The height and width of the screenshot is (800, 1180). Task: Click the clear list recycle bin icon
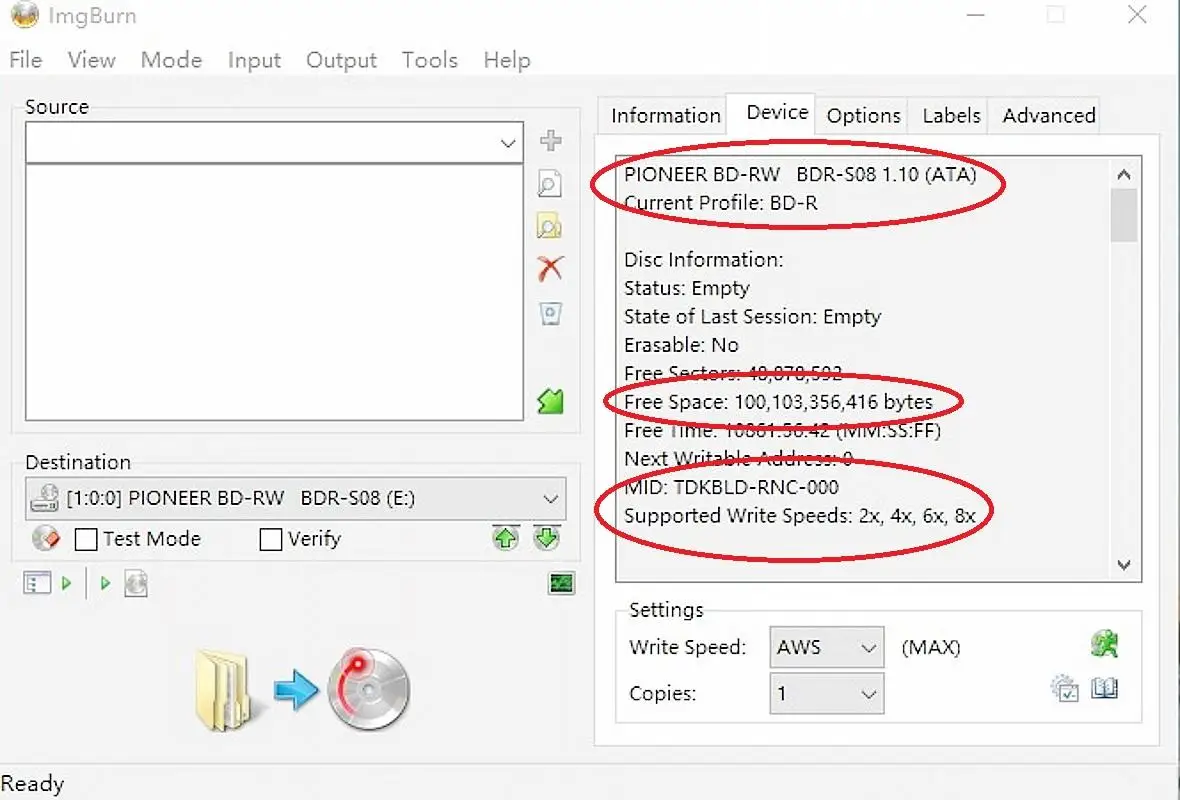[x=550, y=313]
